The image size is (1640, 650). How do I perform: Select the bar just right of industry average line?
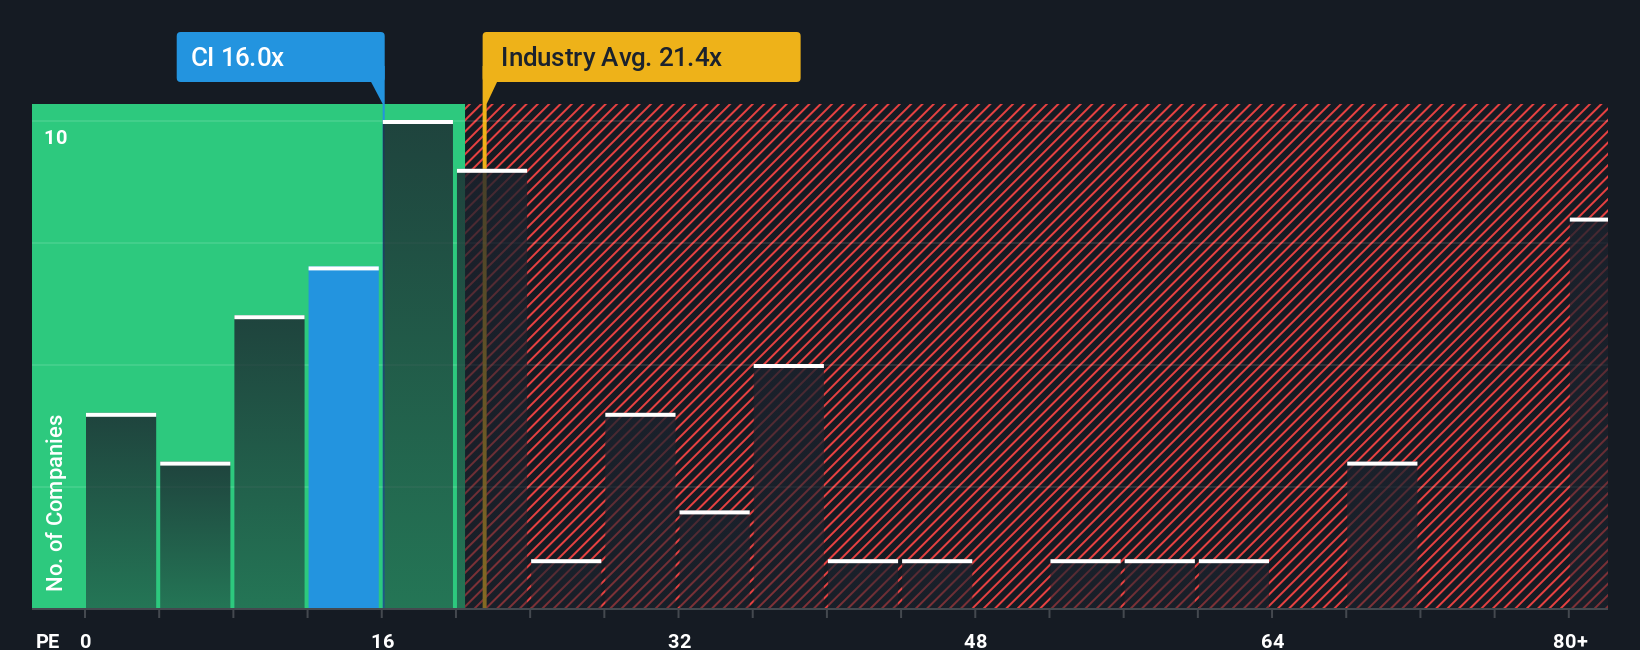point(492,389)
